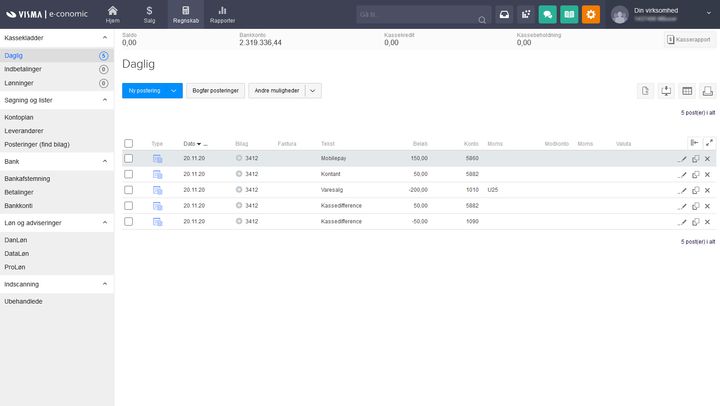This screenshot has width=720, height=406.
Task: Click the green chat bubbles icon
Action: tap(547, 14)
